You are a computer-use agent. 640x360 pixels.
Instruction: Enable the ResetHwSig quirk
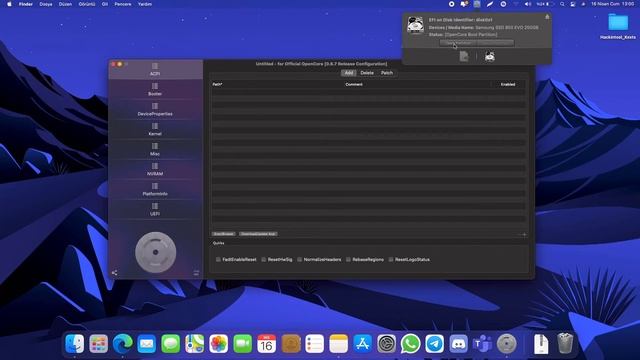coord(264,260)
